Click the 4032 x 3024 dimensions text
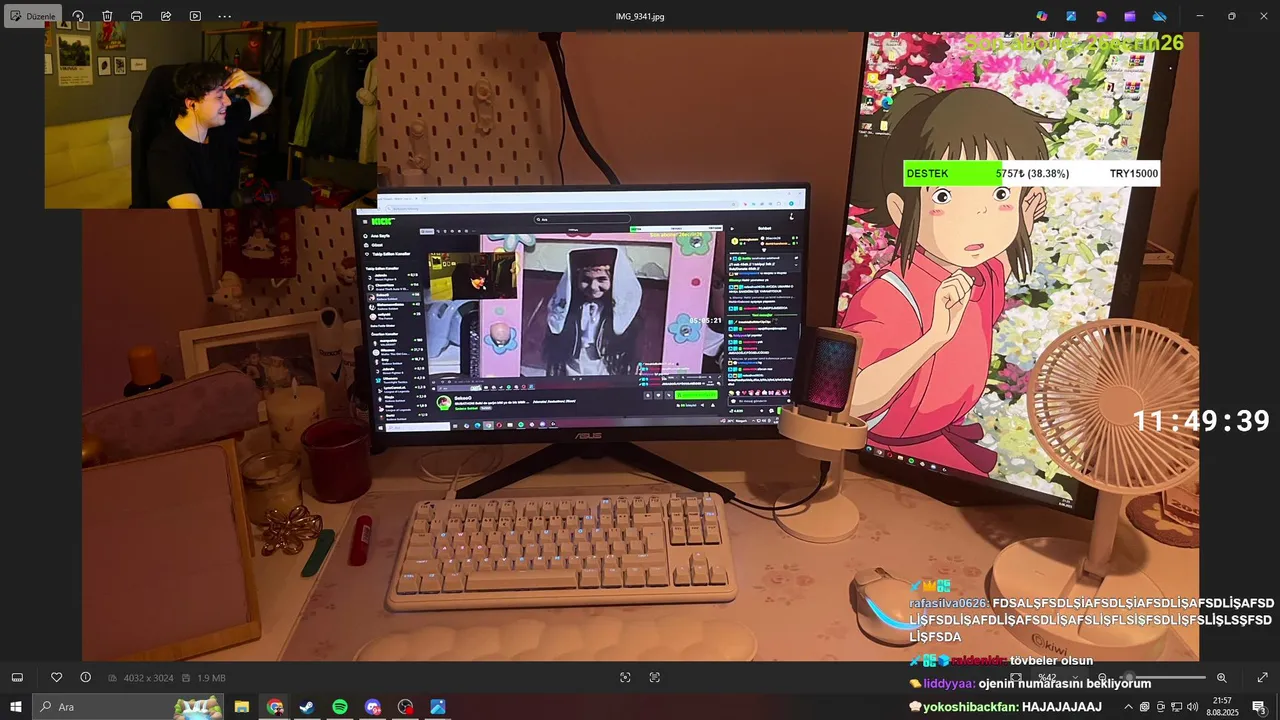Image resolution: width=1280 pixels, height=720 pixels. pos(151,678)
